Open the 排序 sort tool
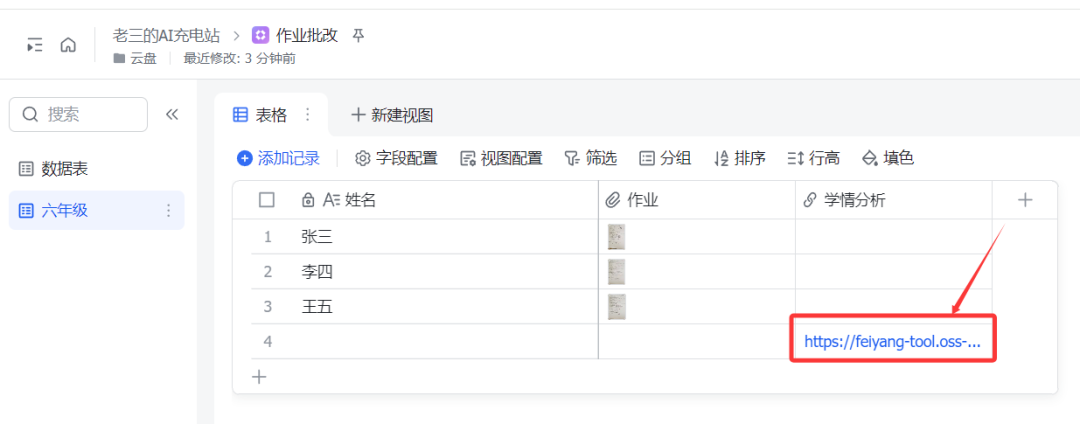Image resolution: width=1080 pixels, height=424 pixels. pyautogui.click(x=740, y=158)
